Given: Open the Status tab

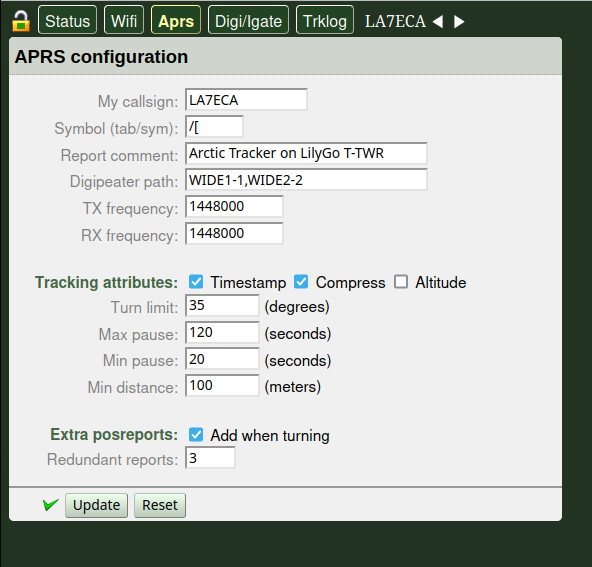Looking at the screenshot, I should pos(67,20).
